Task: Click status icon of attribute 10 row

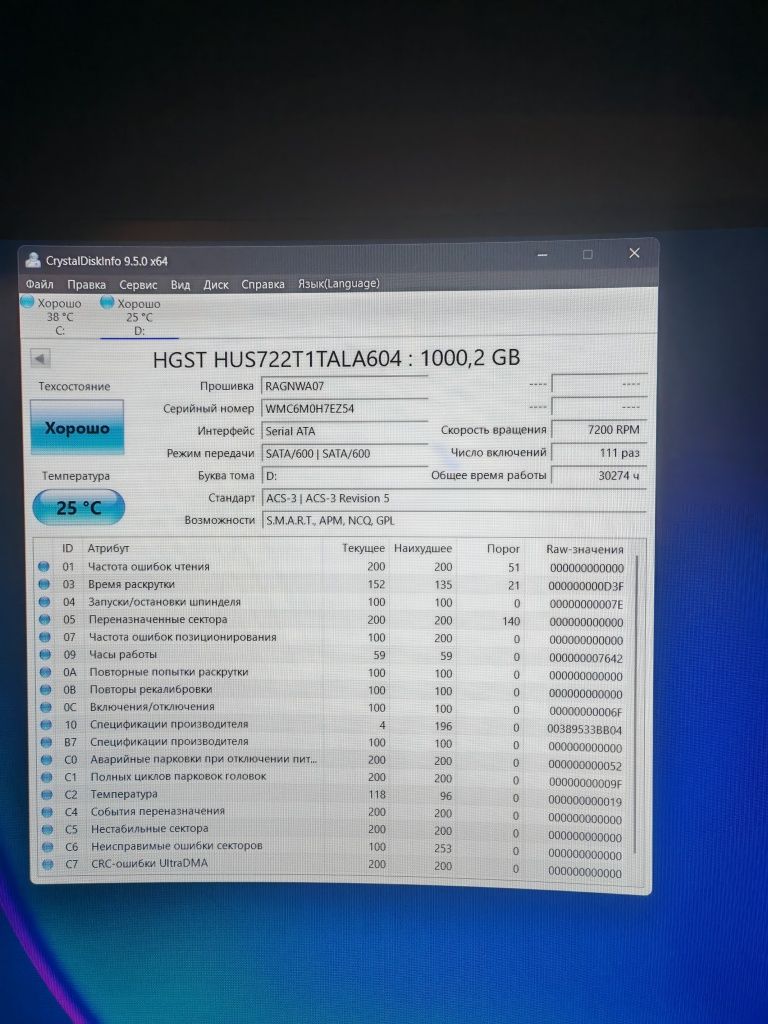Action: tap(46, 725)
